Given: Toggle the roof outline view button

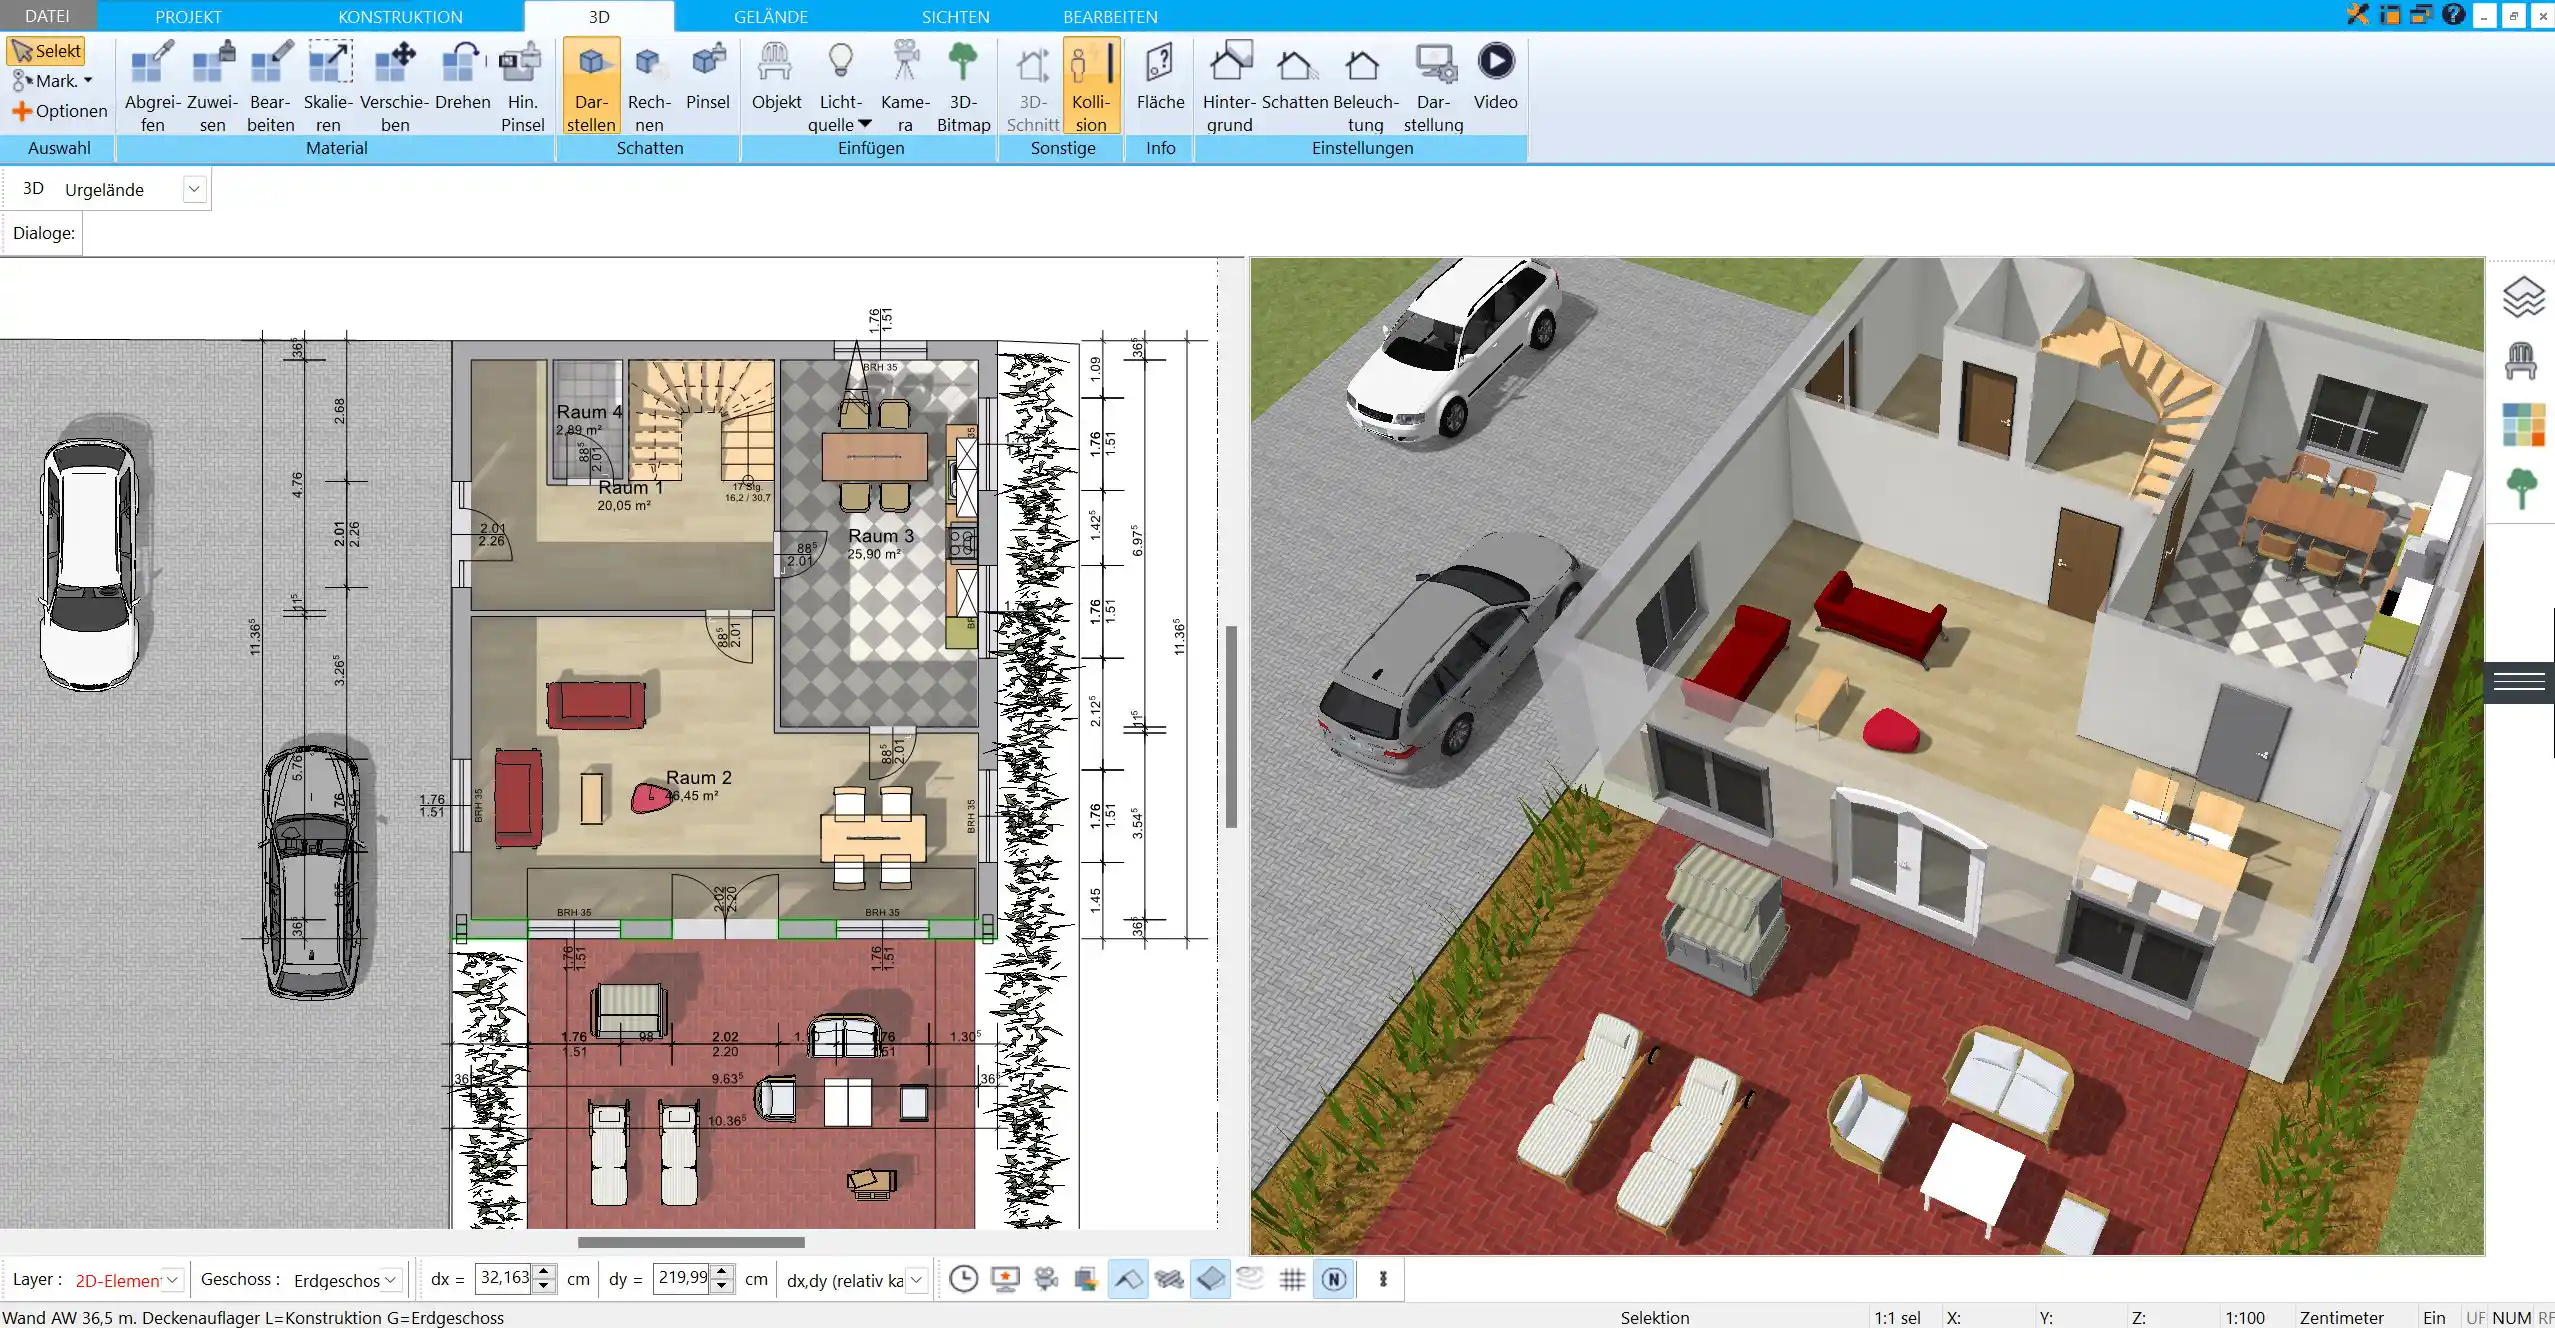Looking at the screenshot, I should pyautogui.click(x=1128, y=1279).
